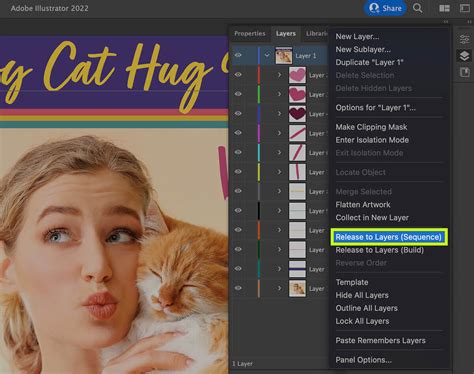The image size is (474, 374).
Task: Hide the dark maroon heart sublayer
Action: (238, 113)
